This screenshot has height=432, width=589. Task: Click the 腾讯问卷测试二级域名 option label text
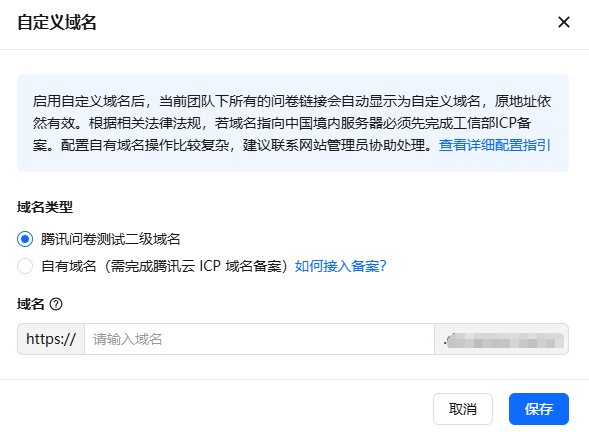tap(111, 239)
